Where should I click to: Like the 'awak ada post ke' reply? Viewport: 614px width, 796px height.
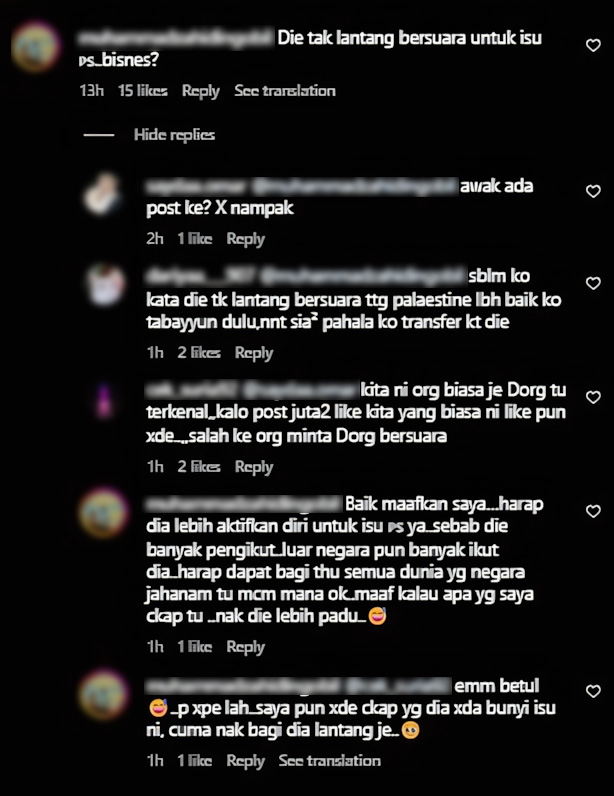tap(593, 191)
